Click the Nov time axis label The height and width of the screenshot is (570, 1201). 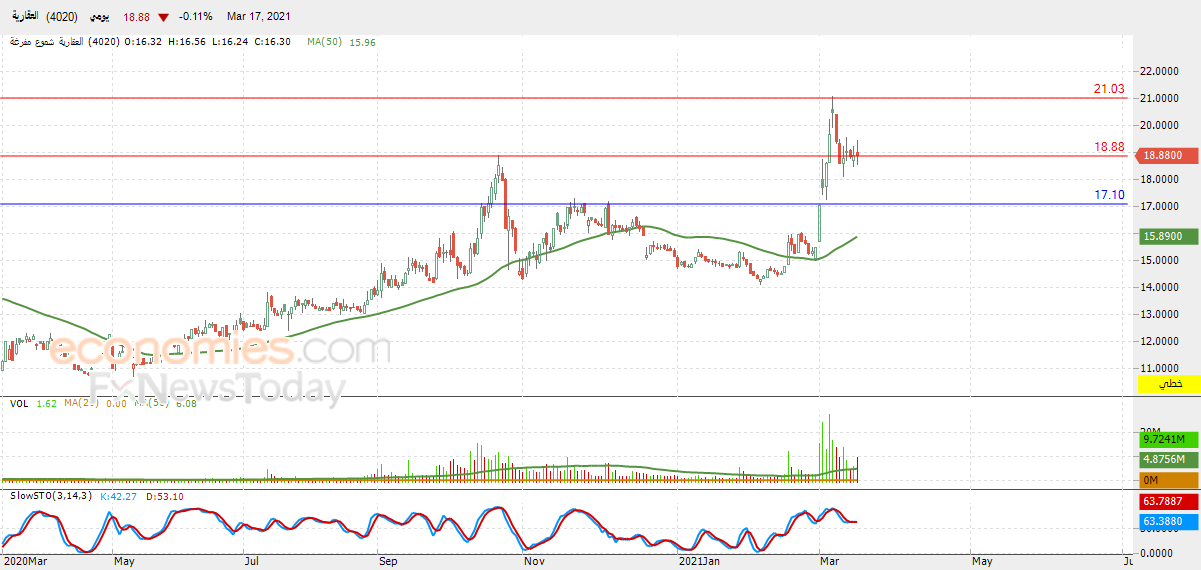pyautogui.click(x=536, y=562)
